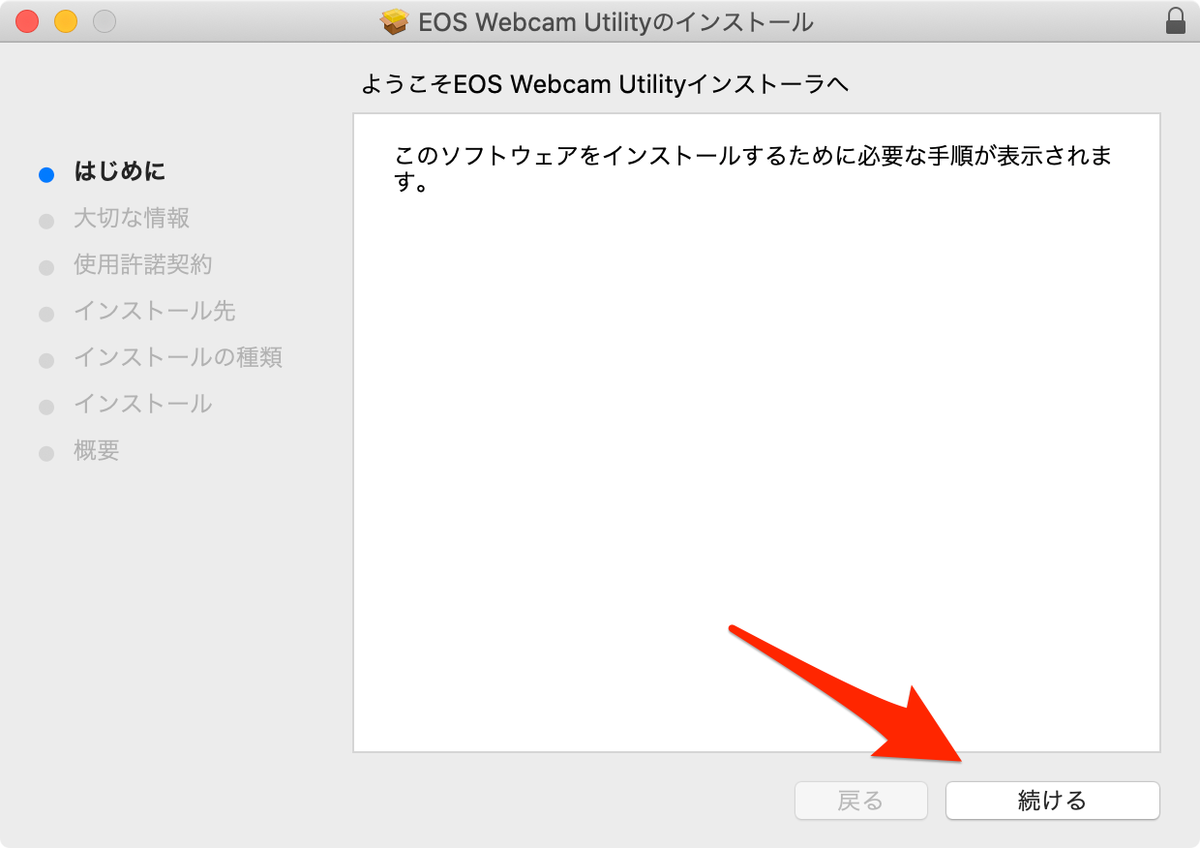Click the dot next to インストール
Image resolution: width=1200 pixels, height=848 pixels.
pyautogui.click(x=46, y=404)
